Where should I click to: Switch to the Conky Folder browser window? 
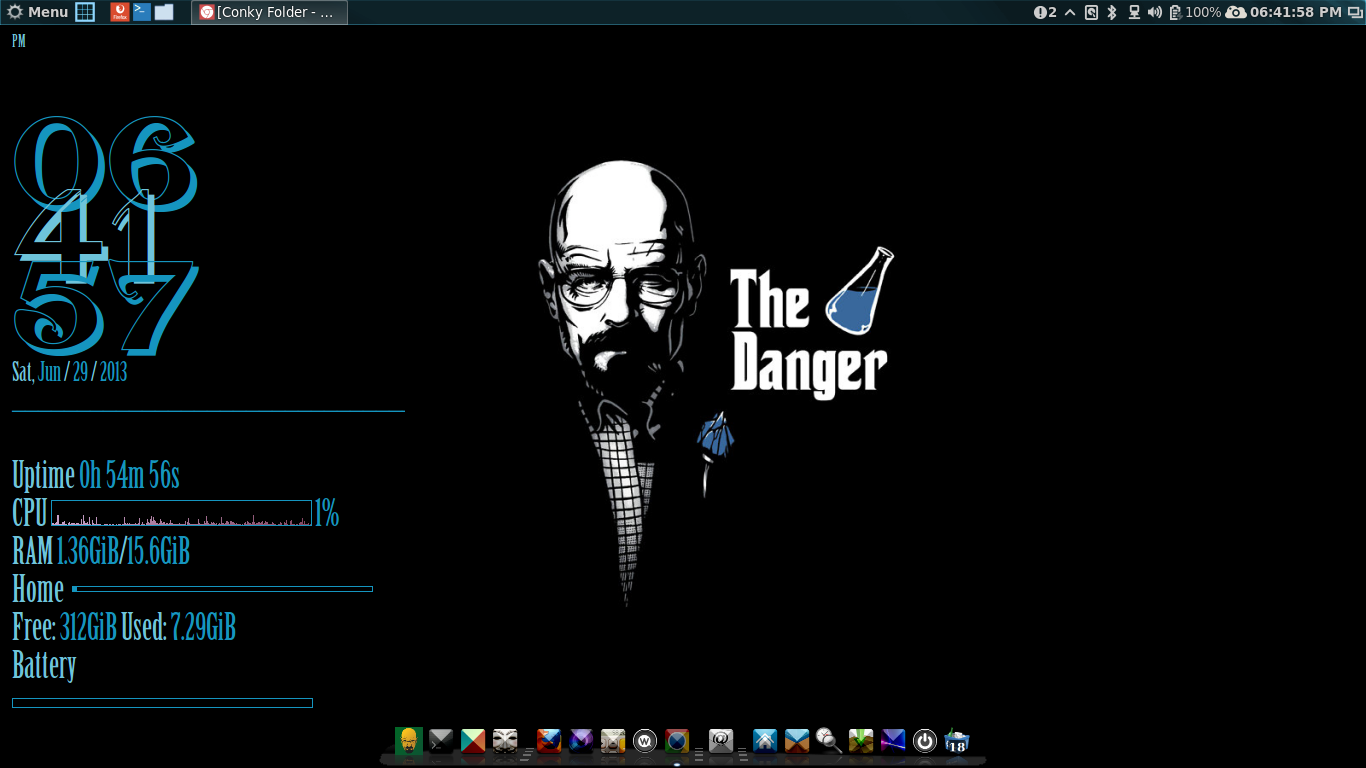270,12
